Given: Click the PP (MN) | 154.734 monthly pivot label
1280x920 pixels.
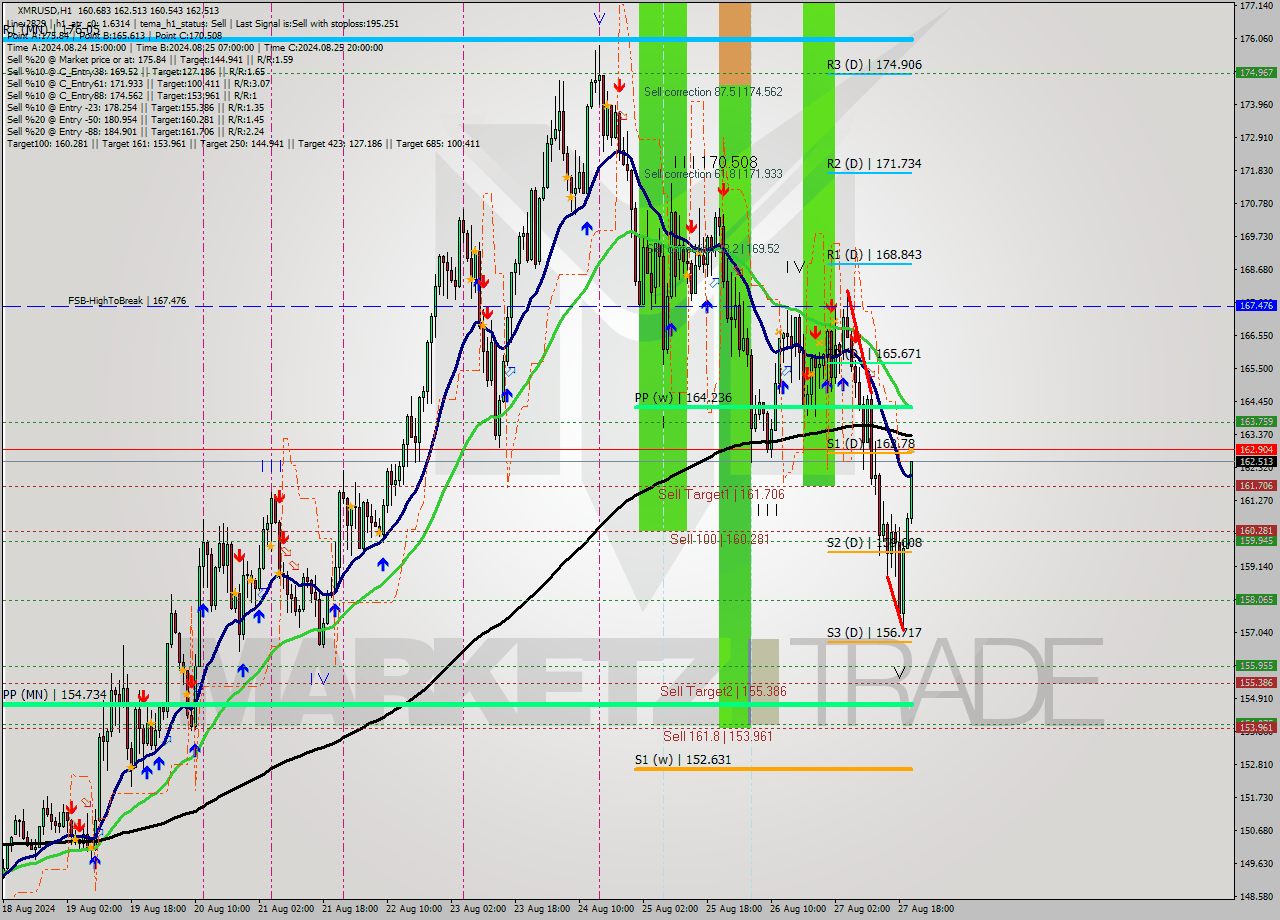Looking at the screenshot, I should point(54,695).
